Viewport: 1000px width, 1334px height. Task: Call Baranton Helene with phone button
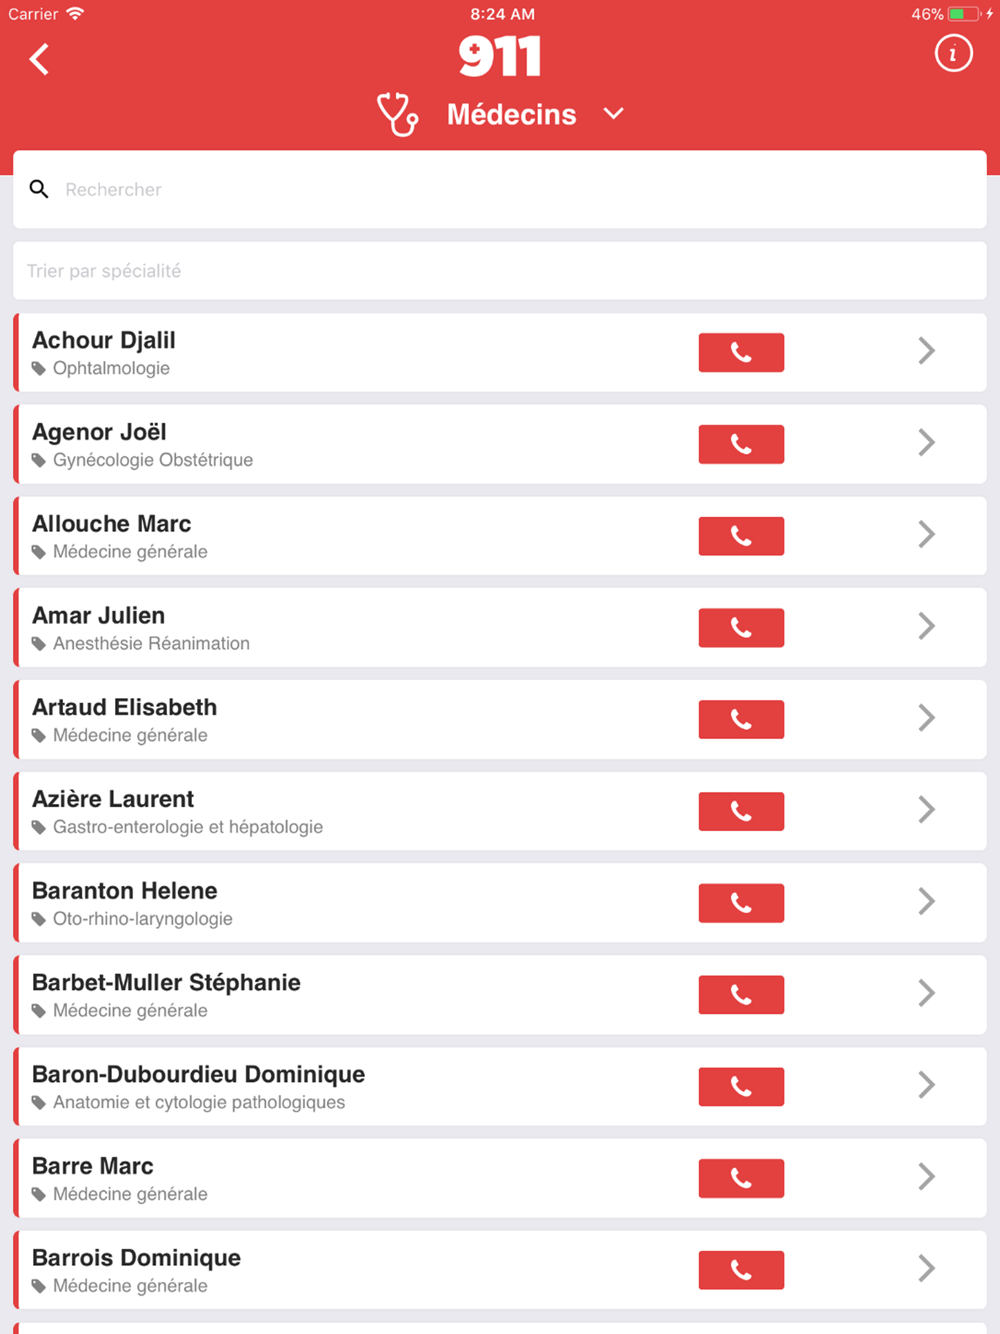coord(741,903)
